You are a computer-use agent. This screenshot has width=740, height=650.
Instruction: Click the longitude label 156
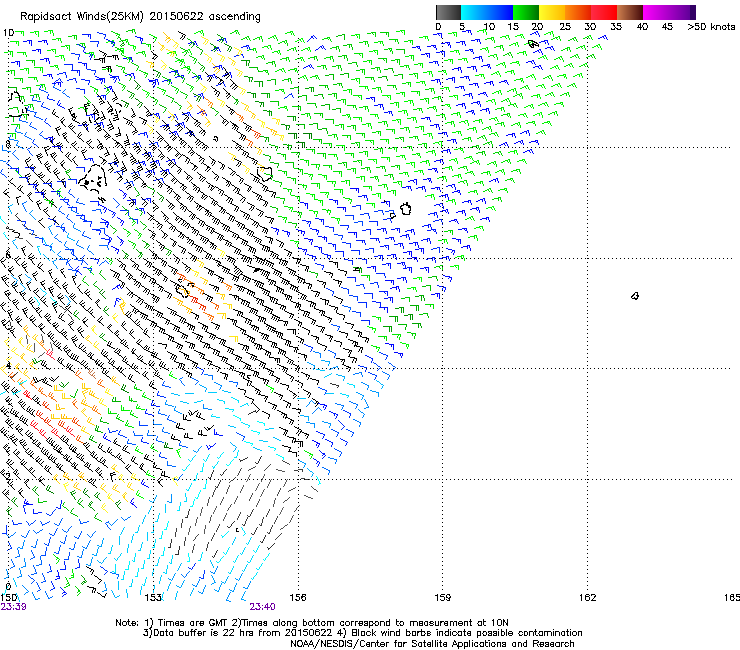click(x=298, y=598)
